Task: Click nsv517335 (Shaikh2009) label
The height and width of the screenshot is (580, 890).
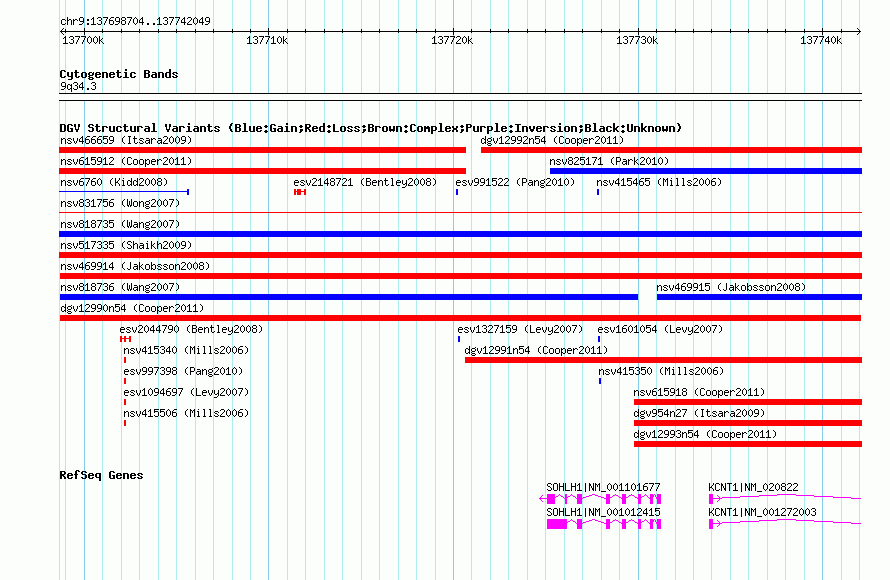Action: [126, 245]
